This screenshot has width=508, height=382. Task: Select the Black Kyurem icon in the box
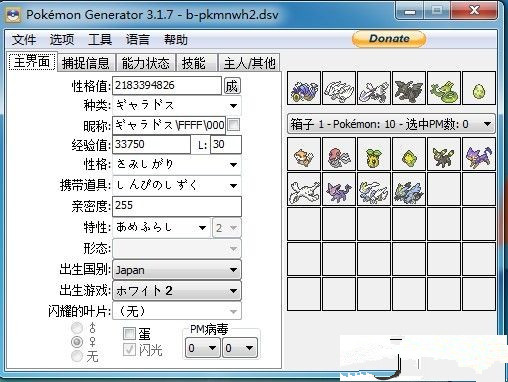click(409, 189)
